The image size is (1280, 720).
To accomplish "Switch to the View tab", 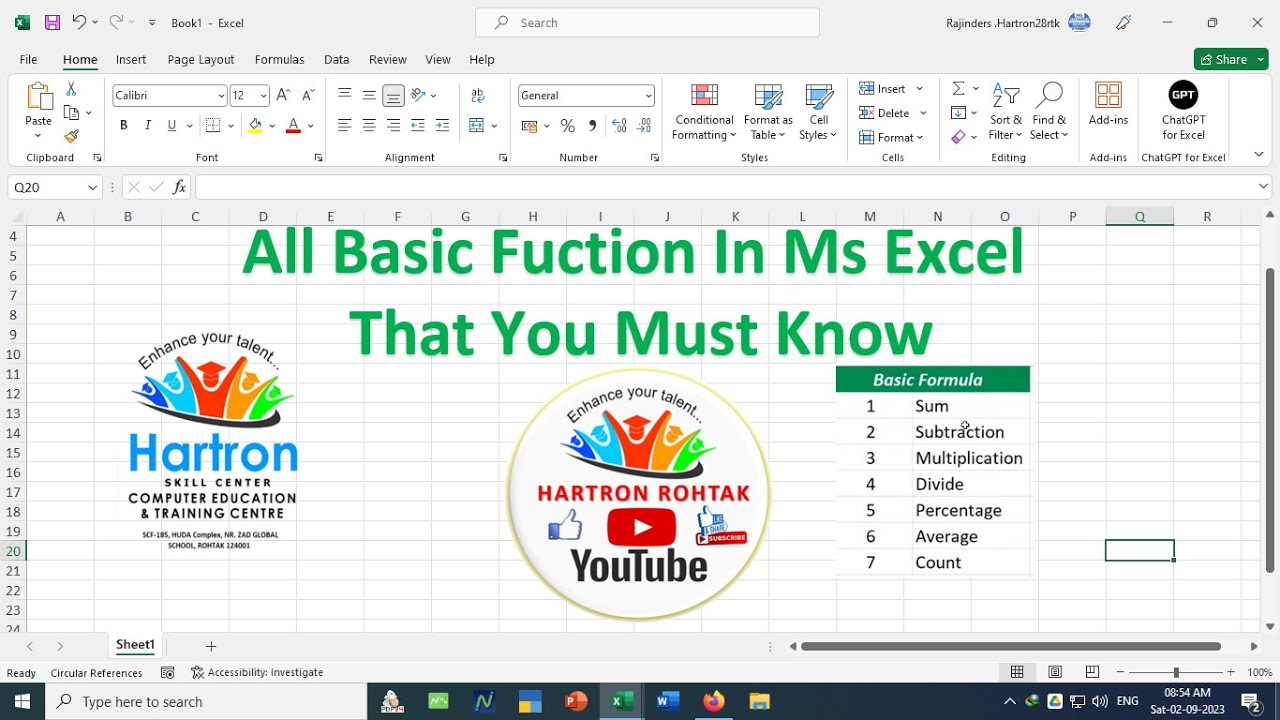I will pyautogui.click(x=438, y=59).
